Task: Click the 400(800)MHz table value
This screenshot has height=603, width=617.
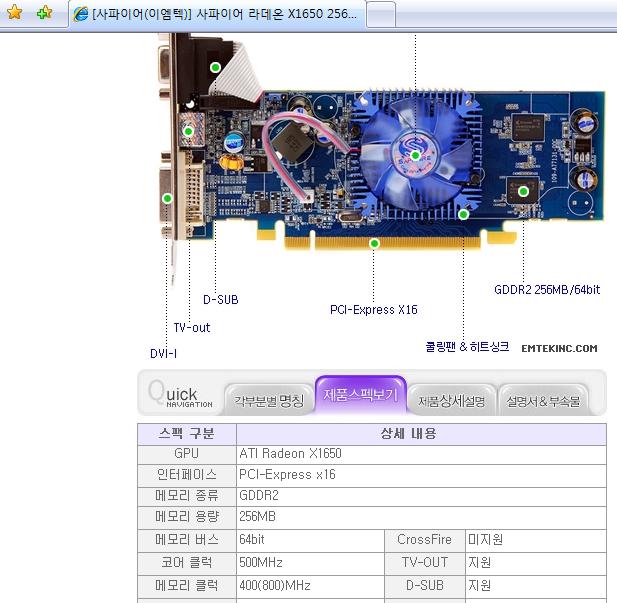Action: [275, 586]
